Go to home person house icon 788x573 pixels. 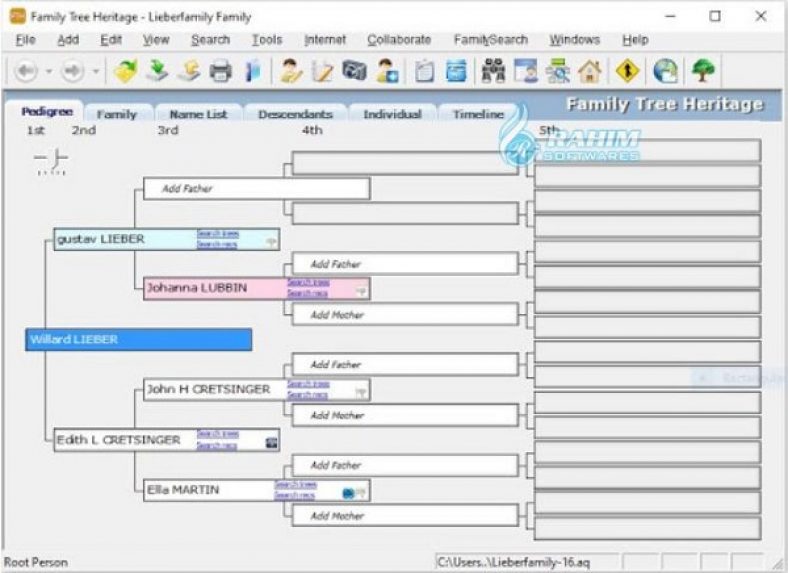[590, 71]
